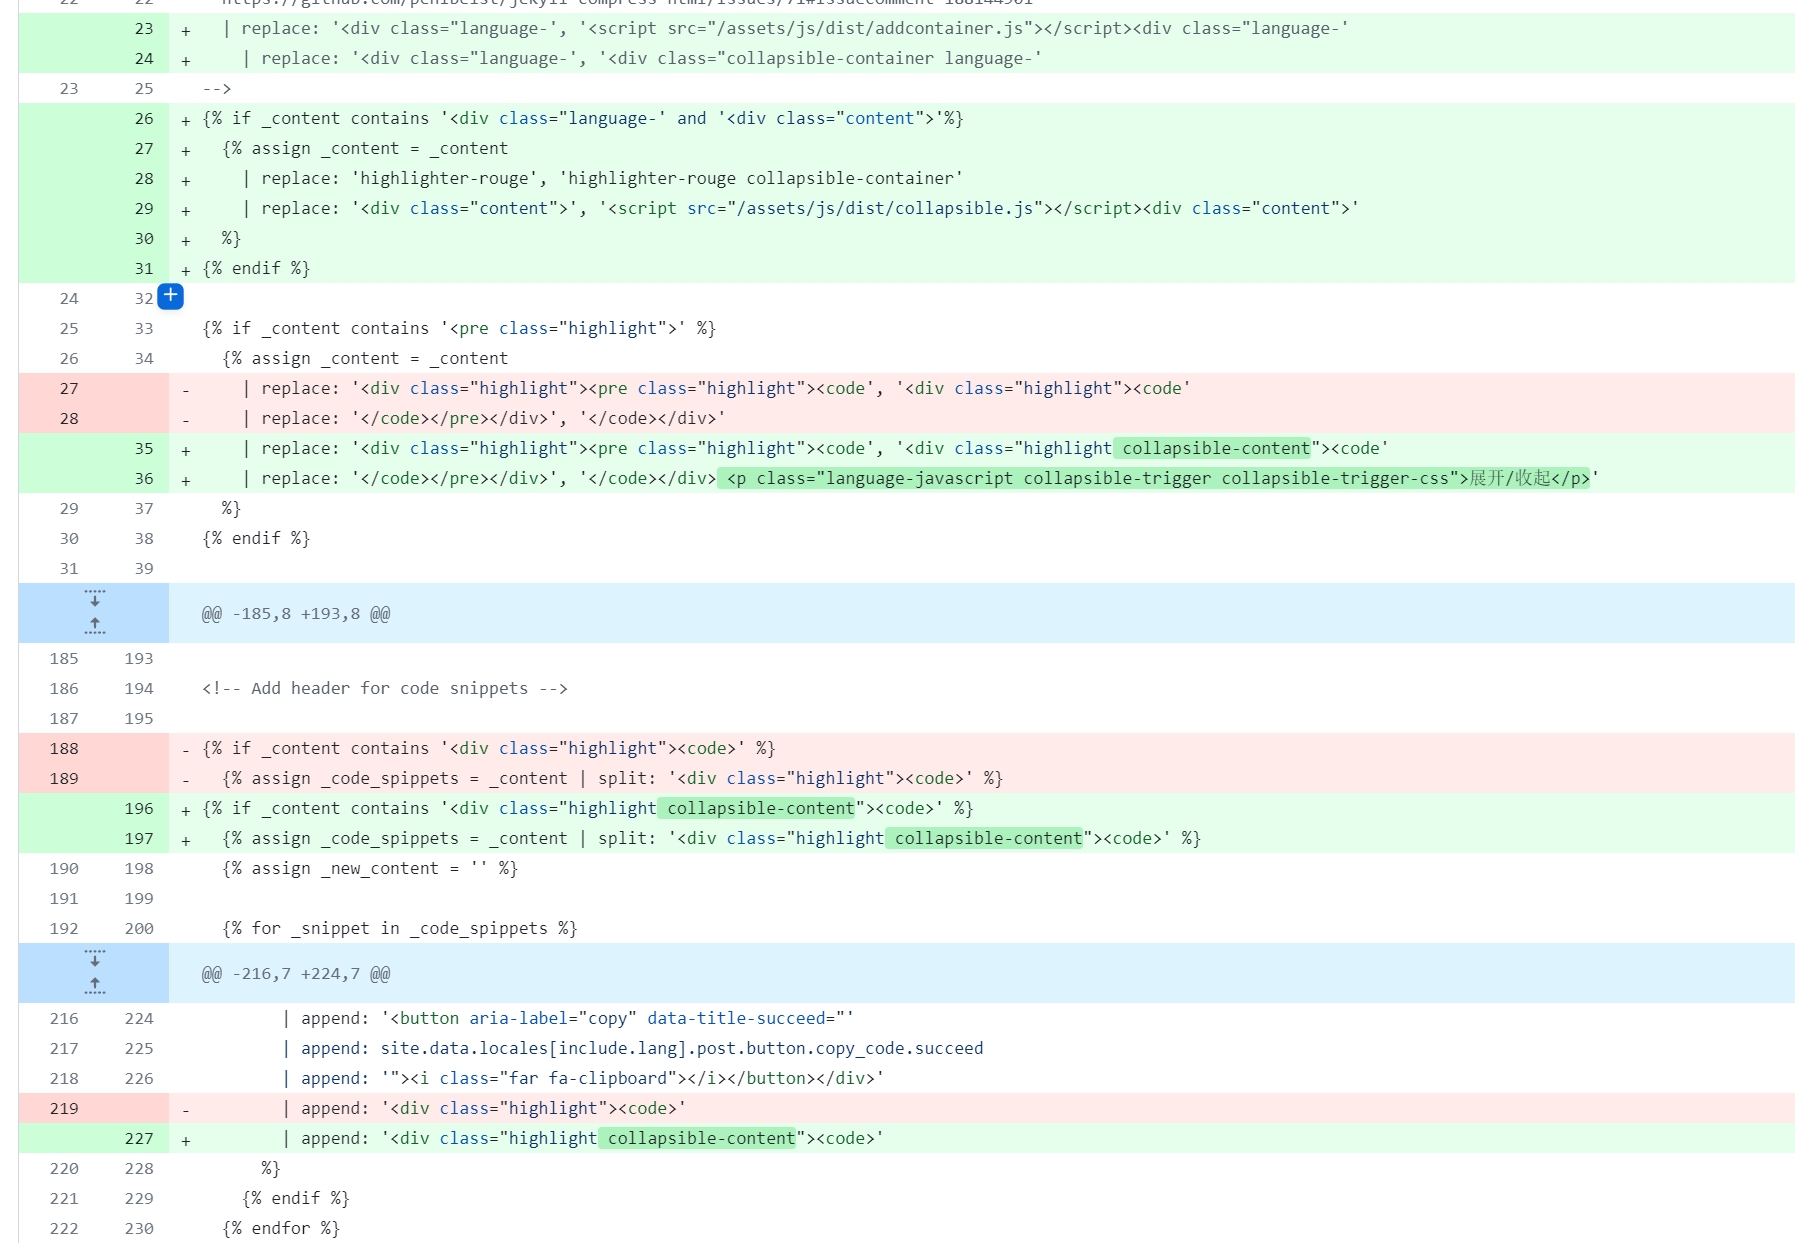Select added line number 36
The width and height of the screenshot is (1795, 1243).
(x=144, y=478)
